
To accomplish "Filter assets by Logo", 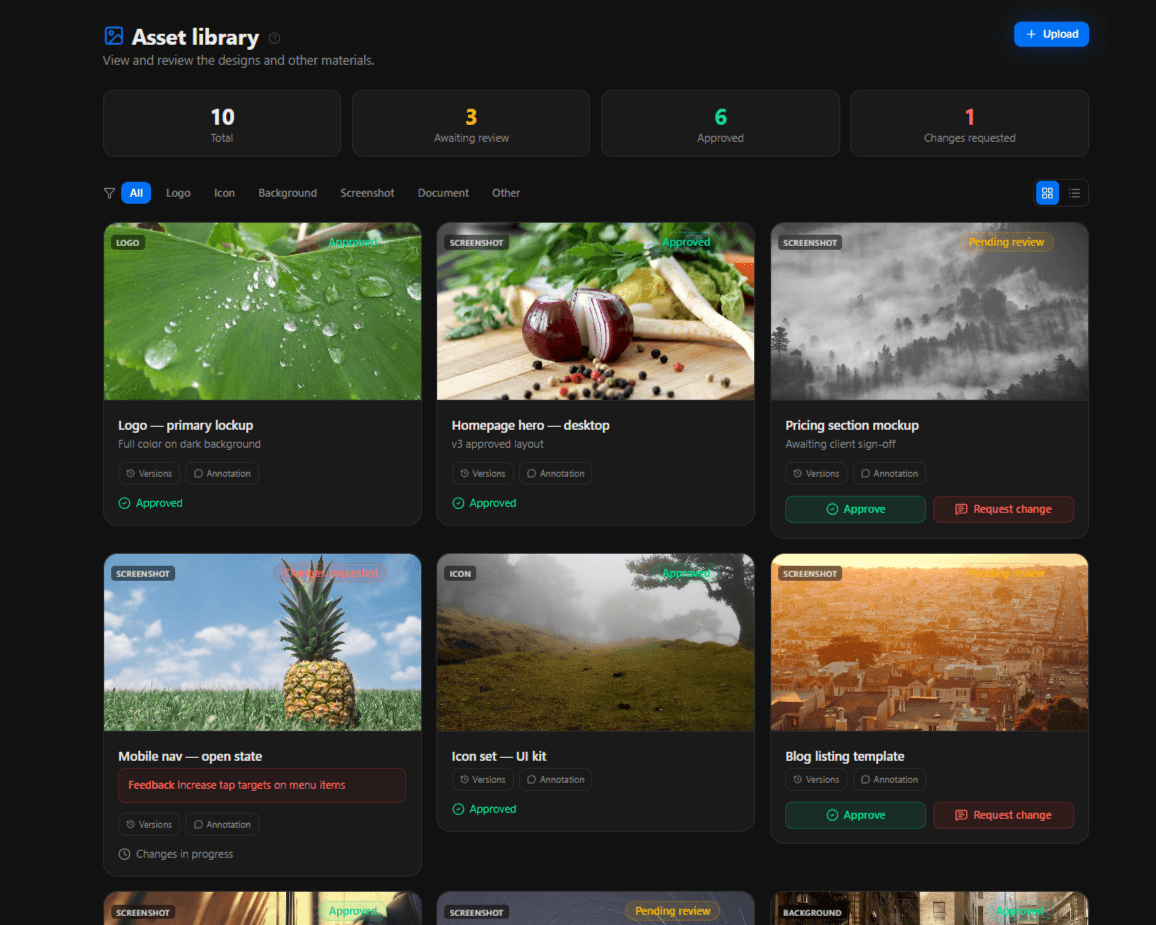I will (178, 193).
